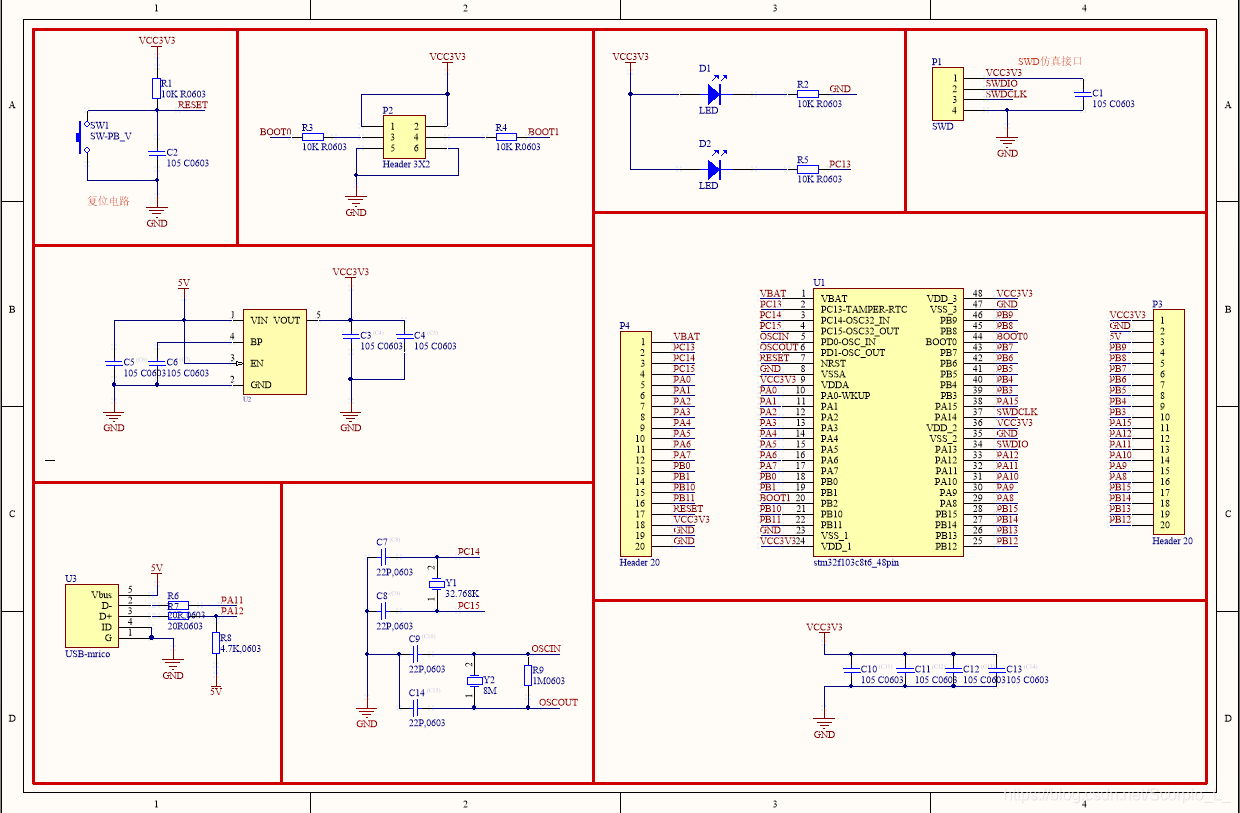Click the D1 LED diode symbol

[x=713, y=94]
